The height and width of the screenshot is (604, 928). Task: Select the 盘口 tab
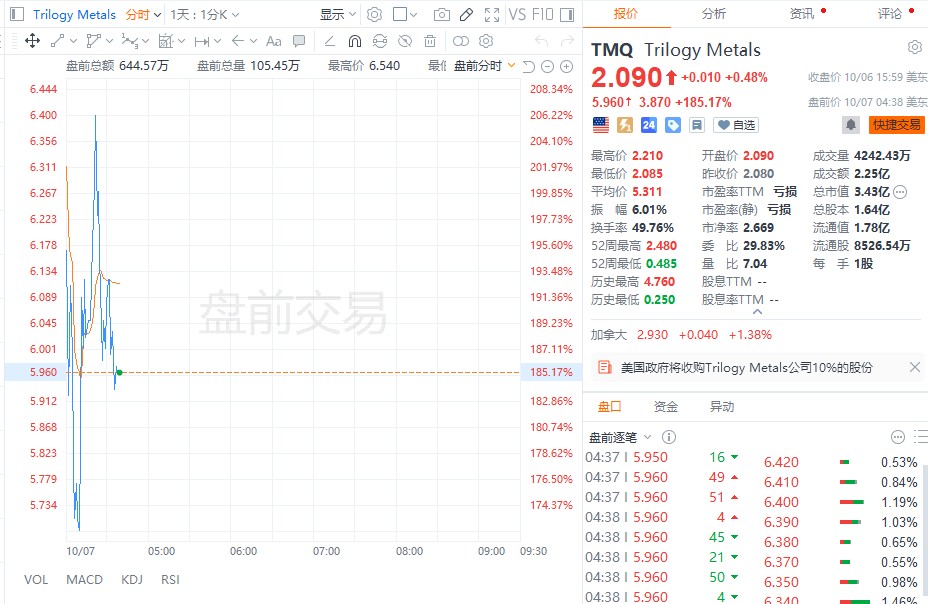pos(609,406)
